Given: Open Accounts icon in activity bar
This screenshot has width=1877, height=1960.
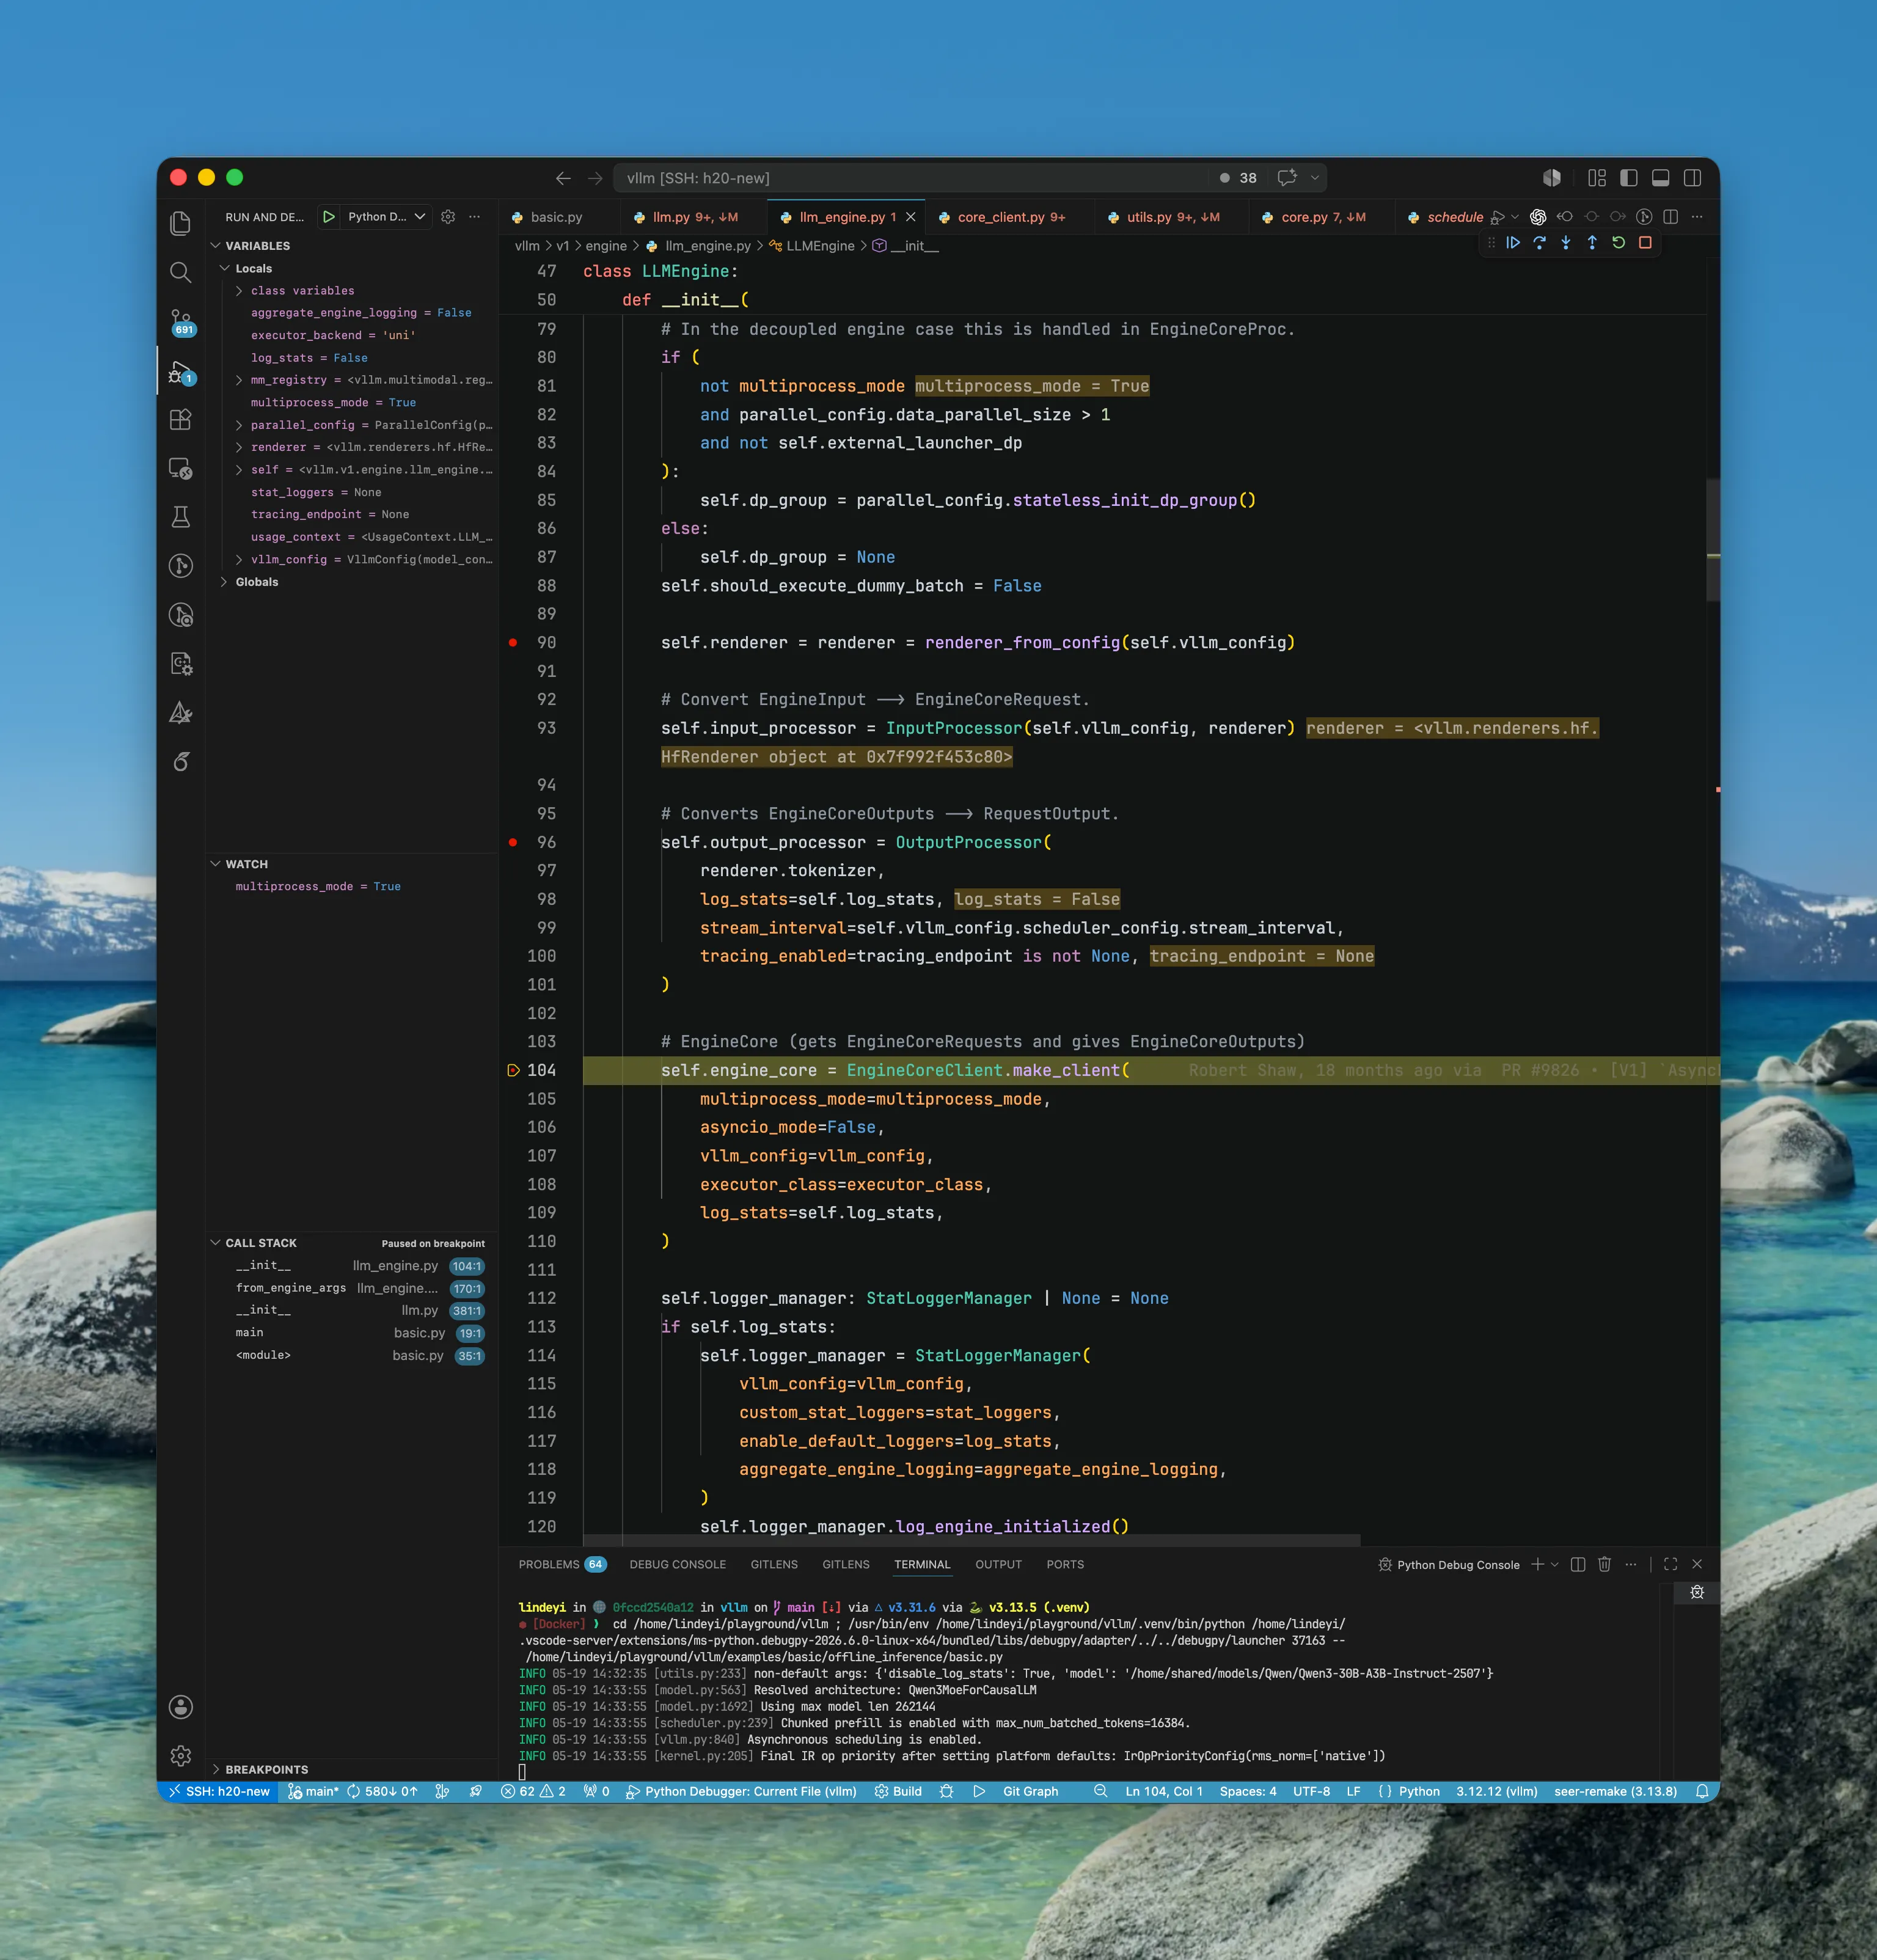Looking at the screenshot, I should (181, 1707).
